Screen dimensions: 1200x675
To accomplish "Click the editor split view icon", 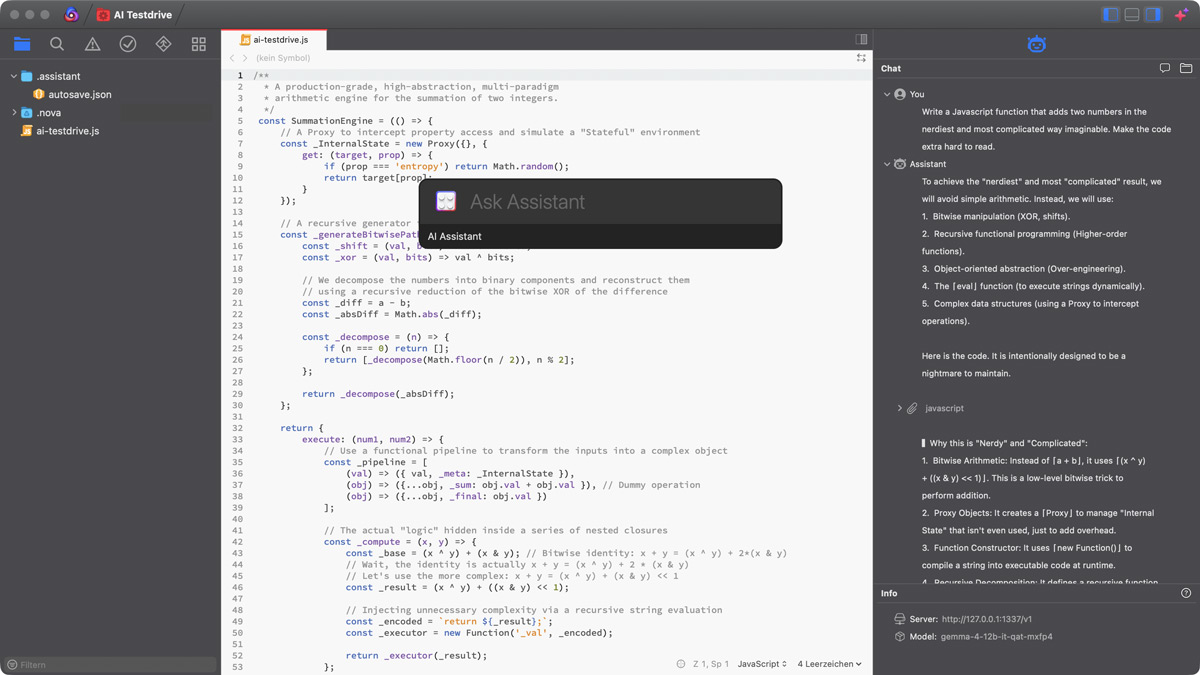I will tap(861, 40).
